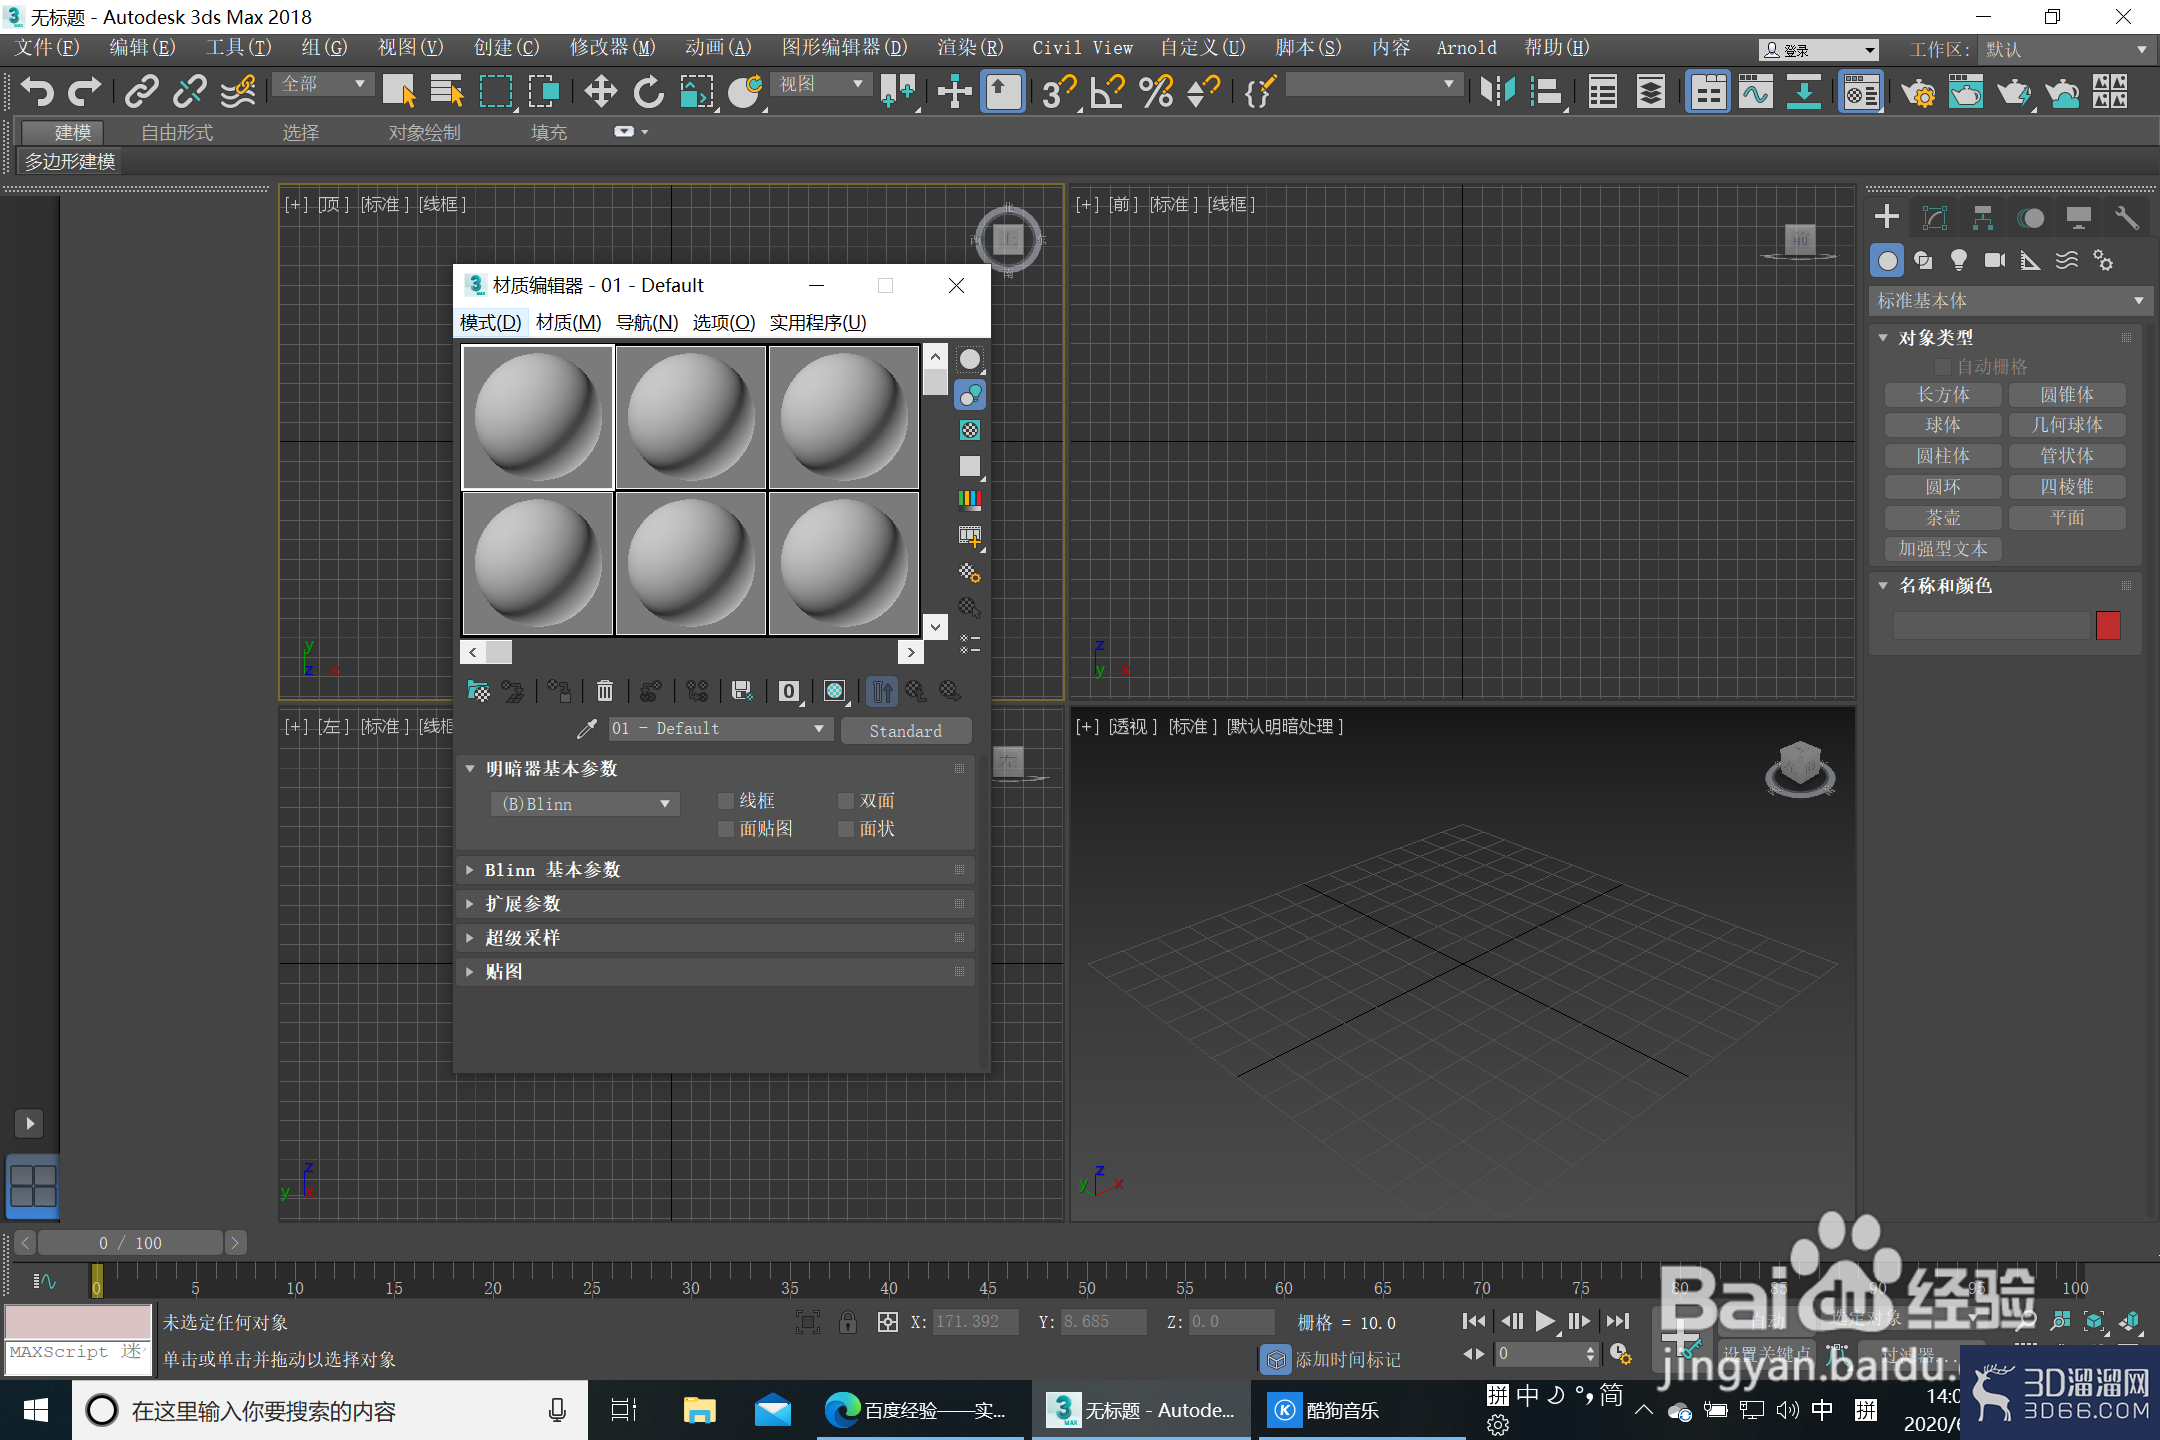
Task: Click Video Color Check icon
Action: [970, 500]
